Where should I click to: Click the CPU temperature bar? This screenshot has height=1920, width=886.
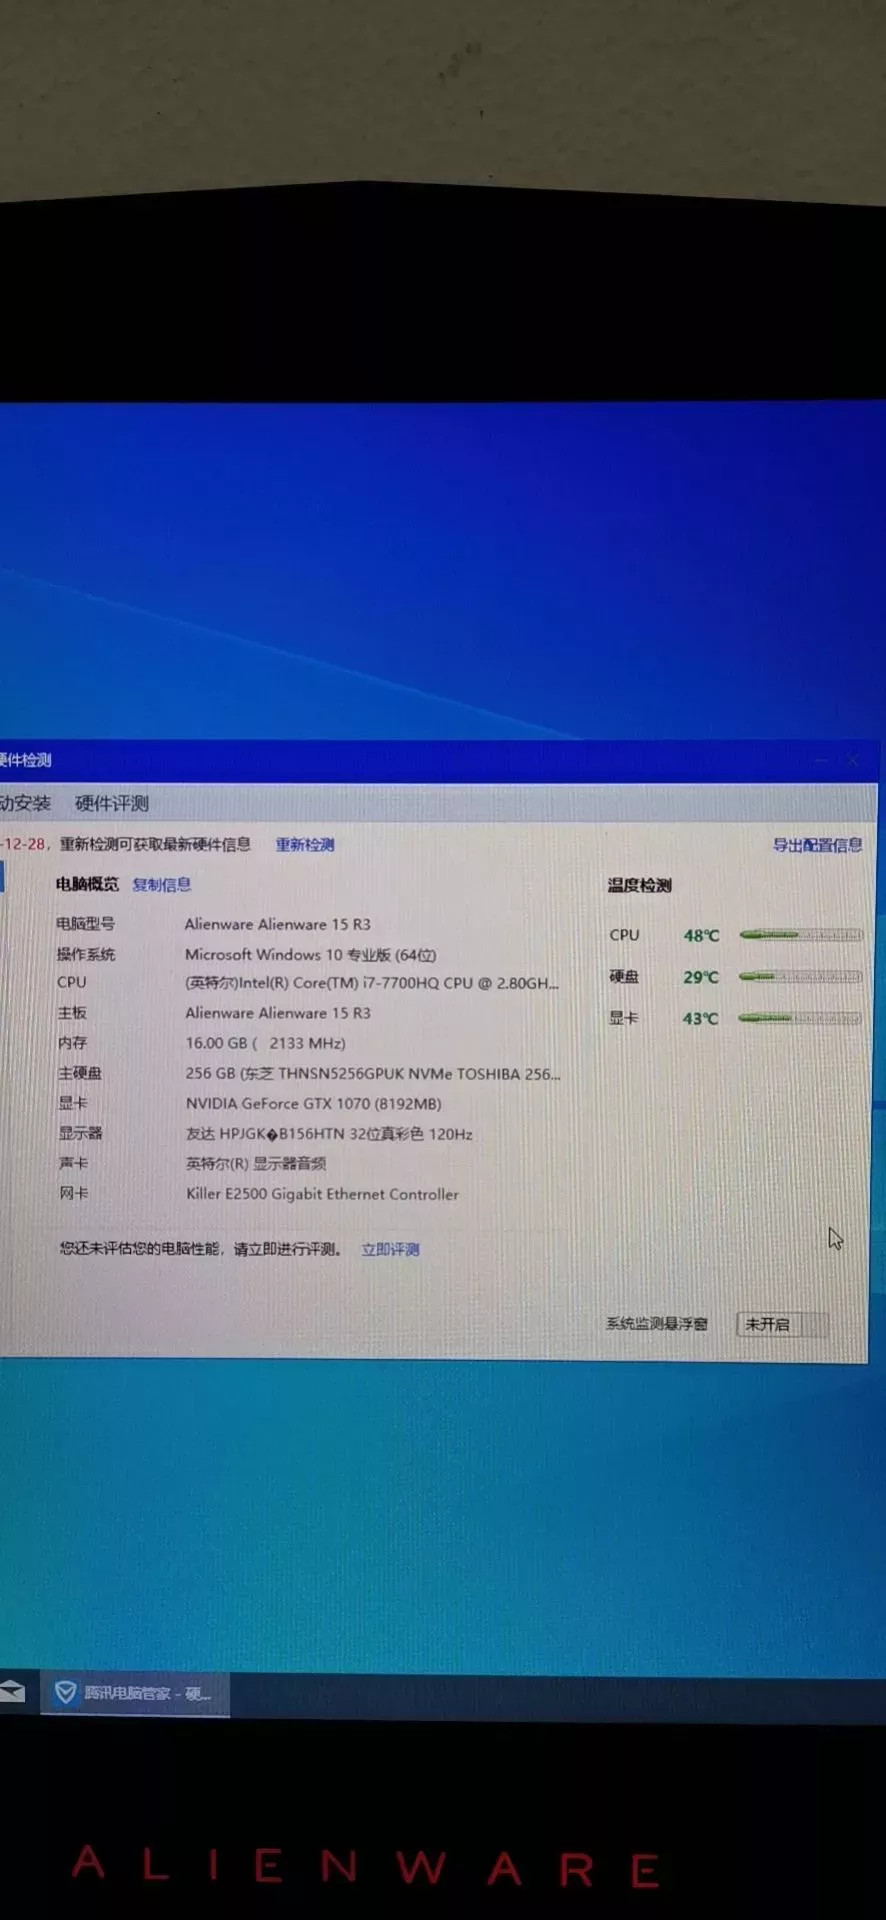click(x=800, y=935)
